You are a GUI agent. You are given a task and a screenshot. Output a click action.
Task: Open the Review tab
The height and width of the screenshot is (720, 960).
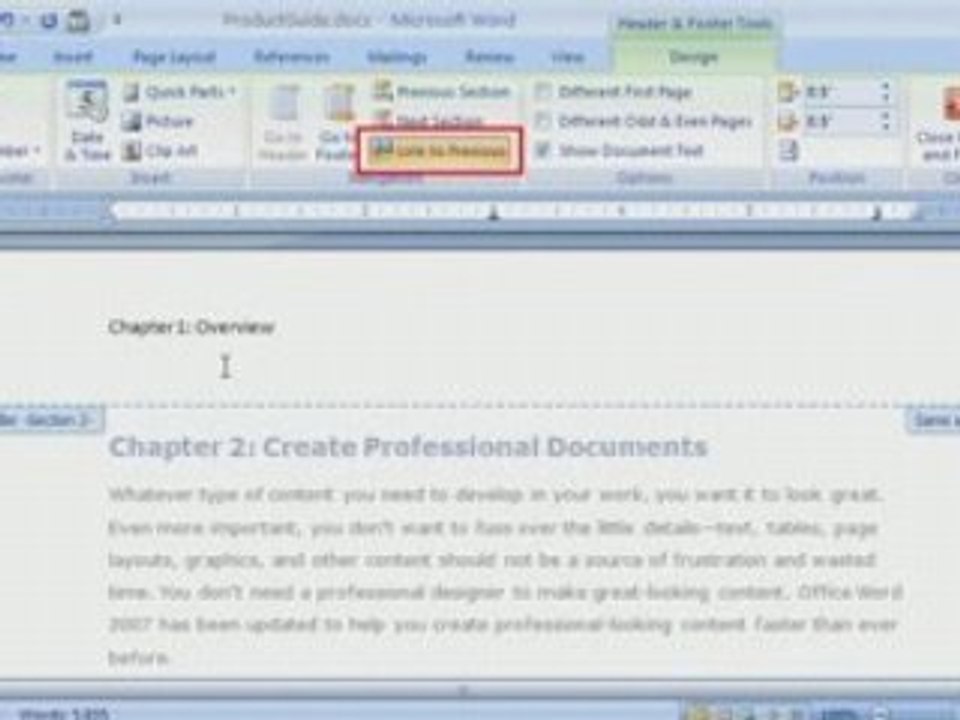pyautogui.click(x=489, y=58)
